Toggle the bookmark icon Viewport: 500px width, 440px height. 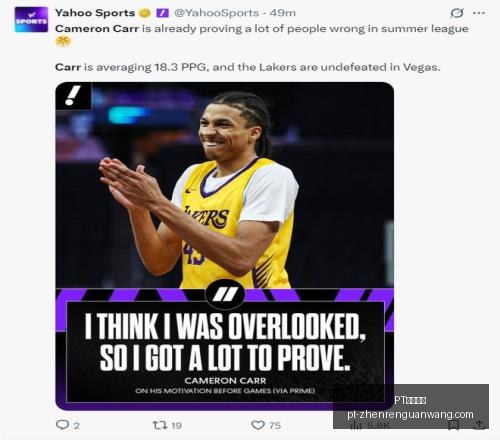coord(453,425)
